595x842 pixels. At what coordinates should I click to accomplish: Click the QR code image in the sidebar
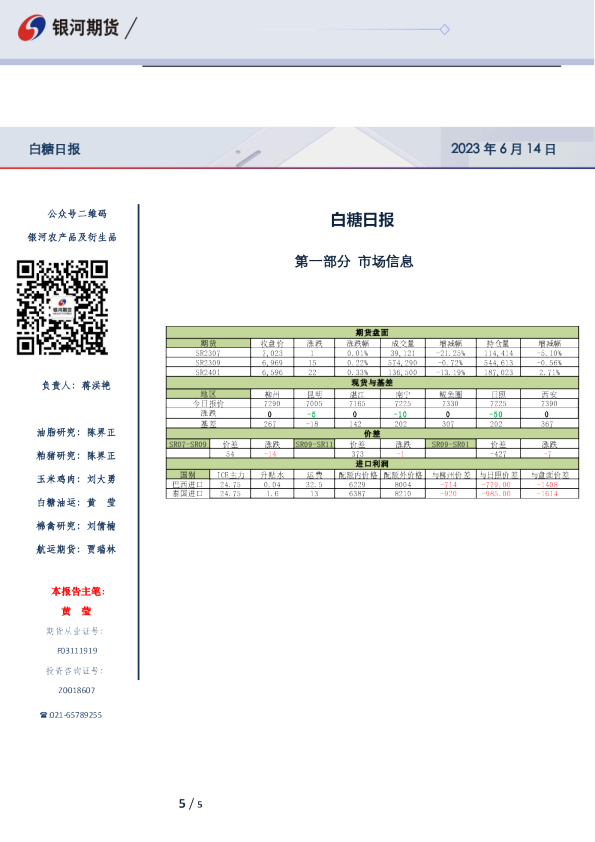pos(62,307)
